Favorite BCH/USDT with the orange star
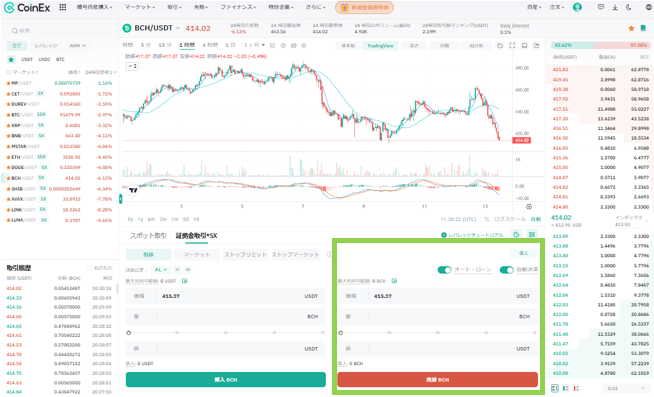 pos(631,28)
